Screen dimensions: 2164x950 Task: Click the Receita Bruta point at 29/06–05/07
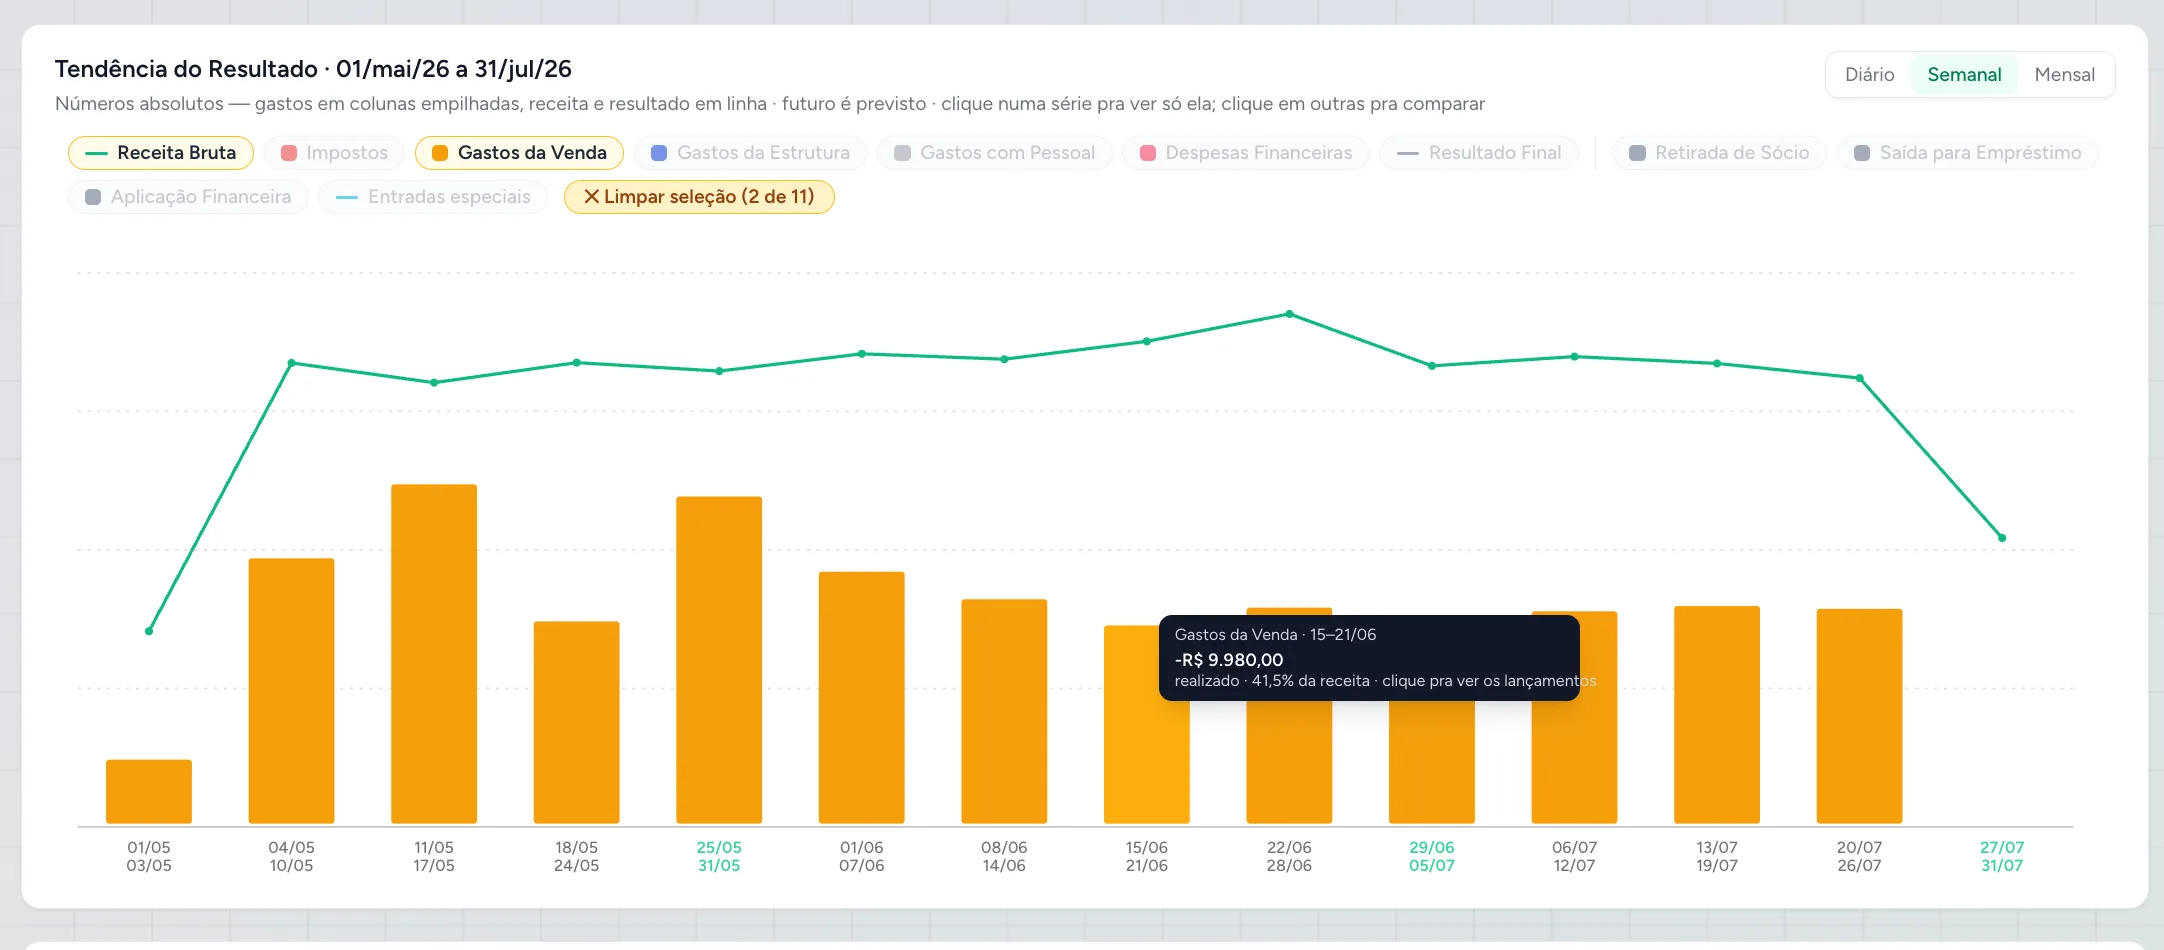1432,366
